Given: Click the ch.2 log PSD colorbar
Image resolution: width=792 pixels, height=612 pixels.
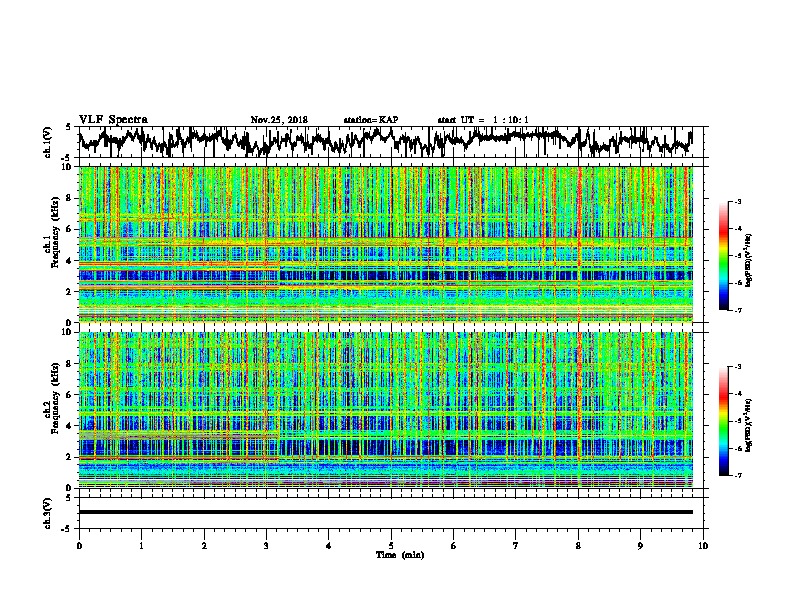Looking at the screenshot, I should point(723,421).
